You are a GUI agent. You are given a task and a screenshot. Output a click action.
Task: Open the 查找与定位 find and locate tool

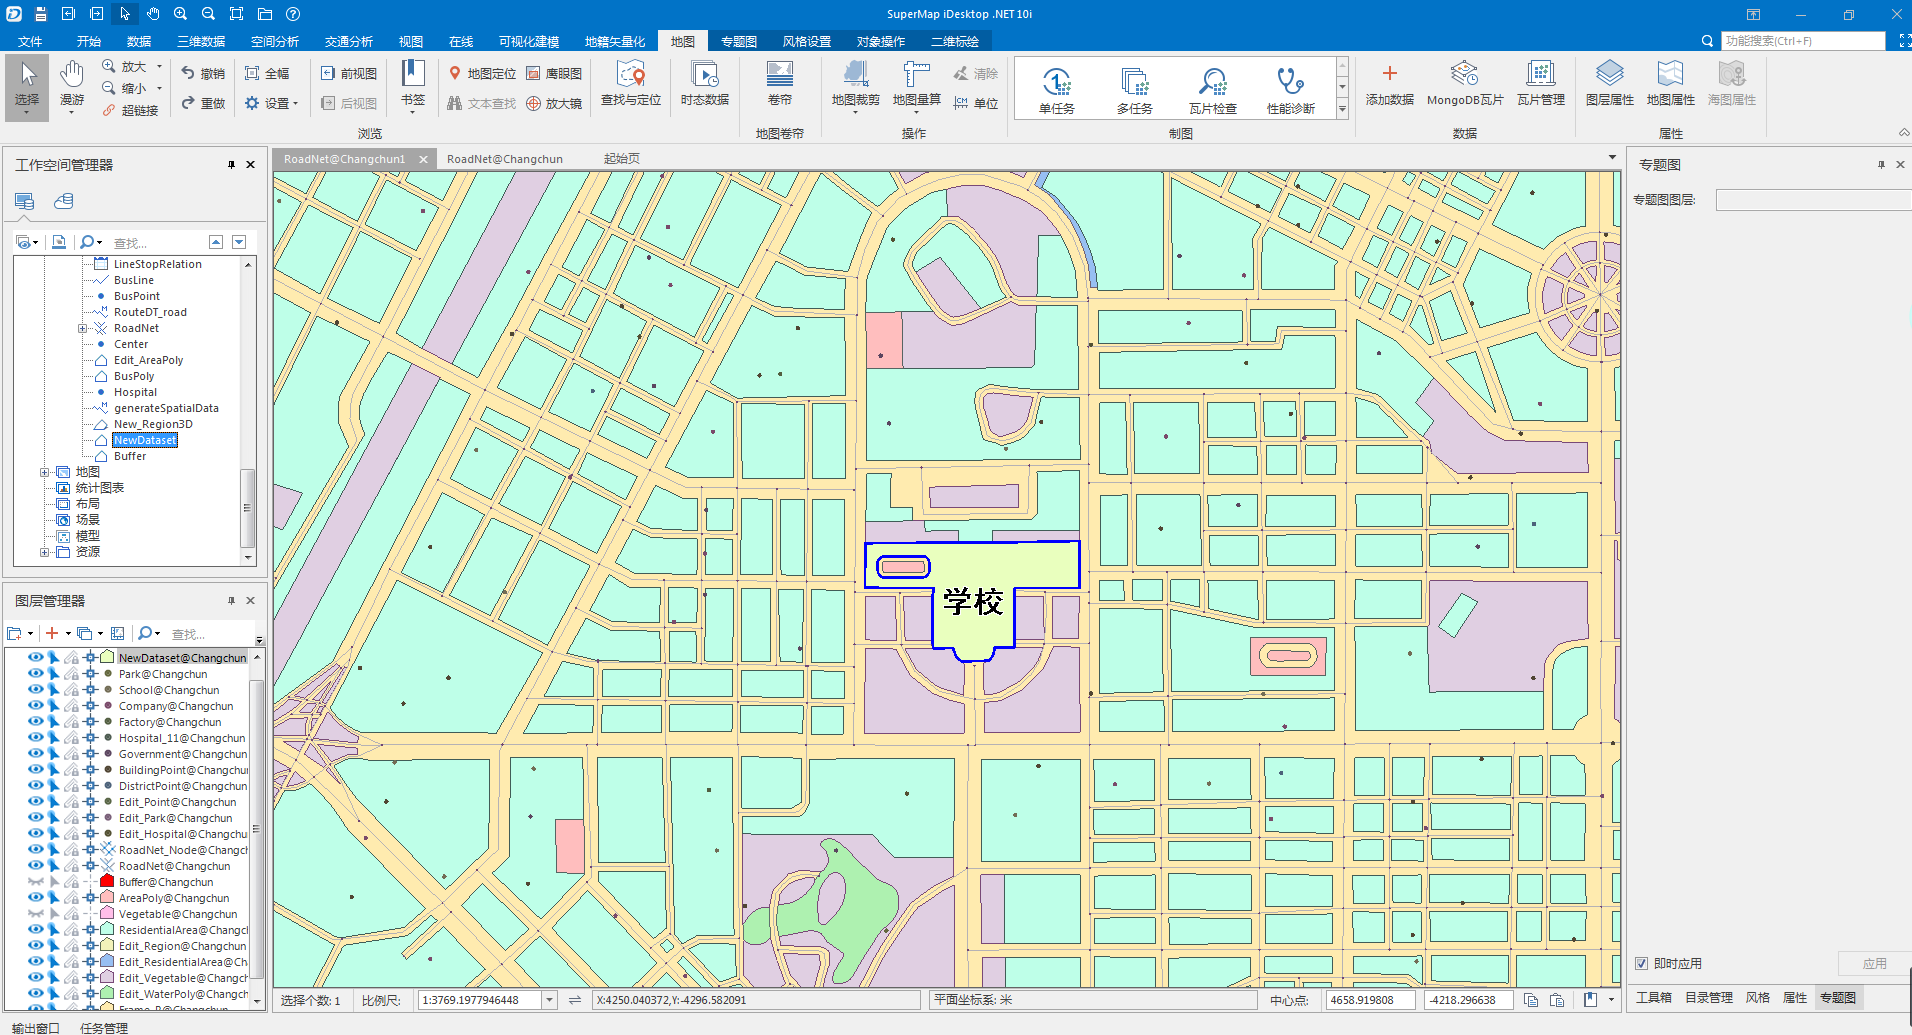(x=631, y=84)
